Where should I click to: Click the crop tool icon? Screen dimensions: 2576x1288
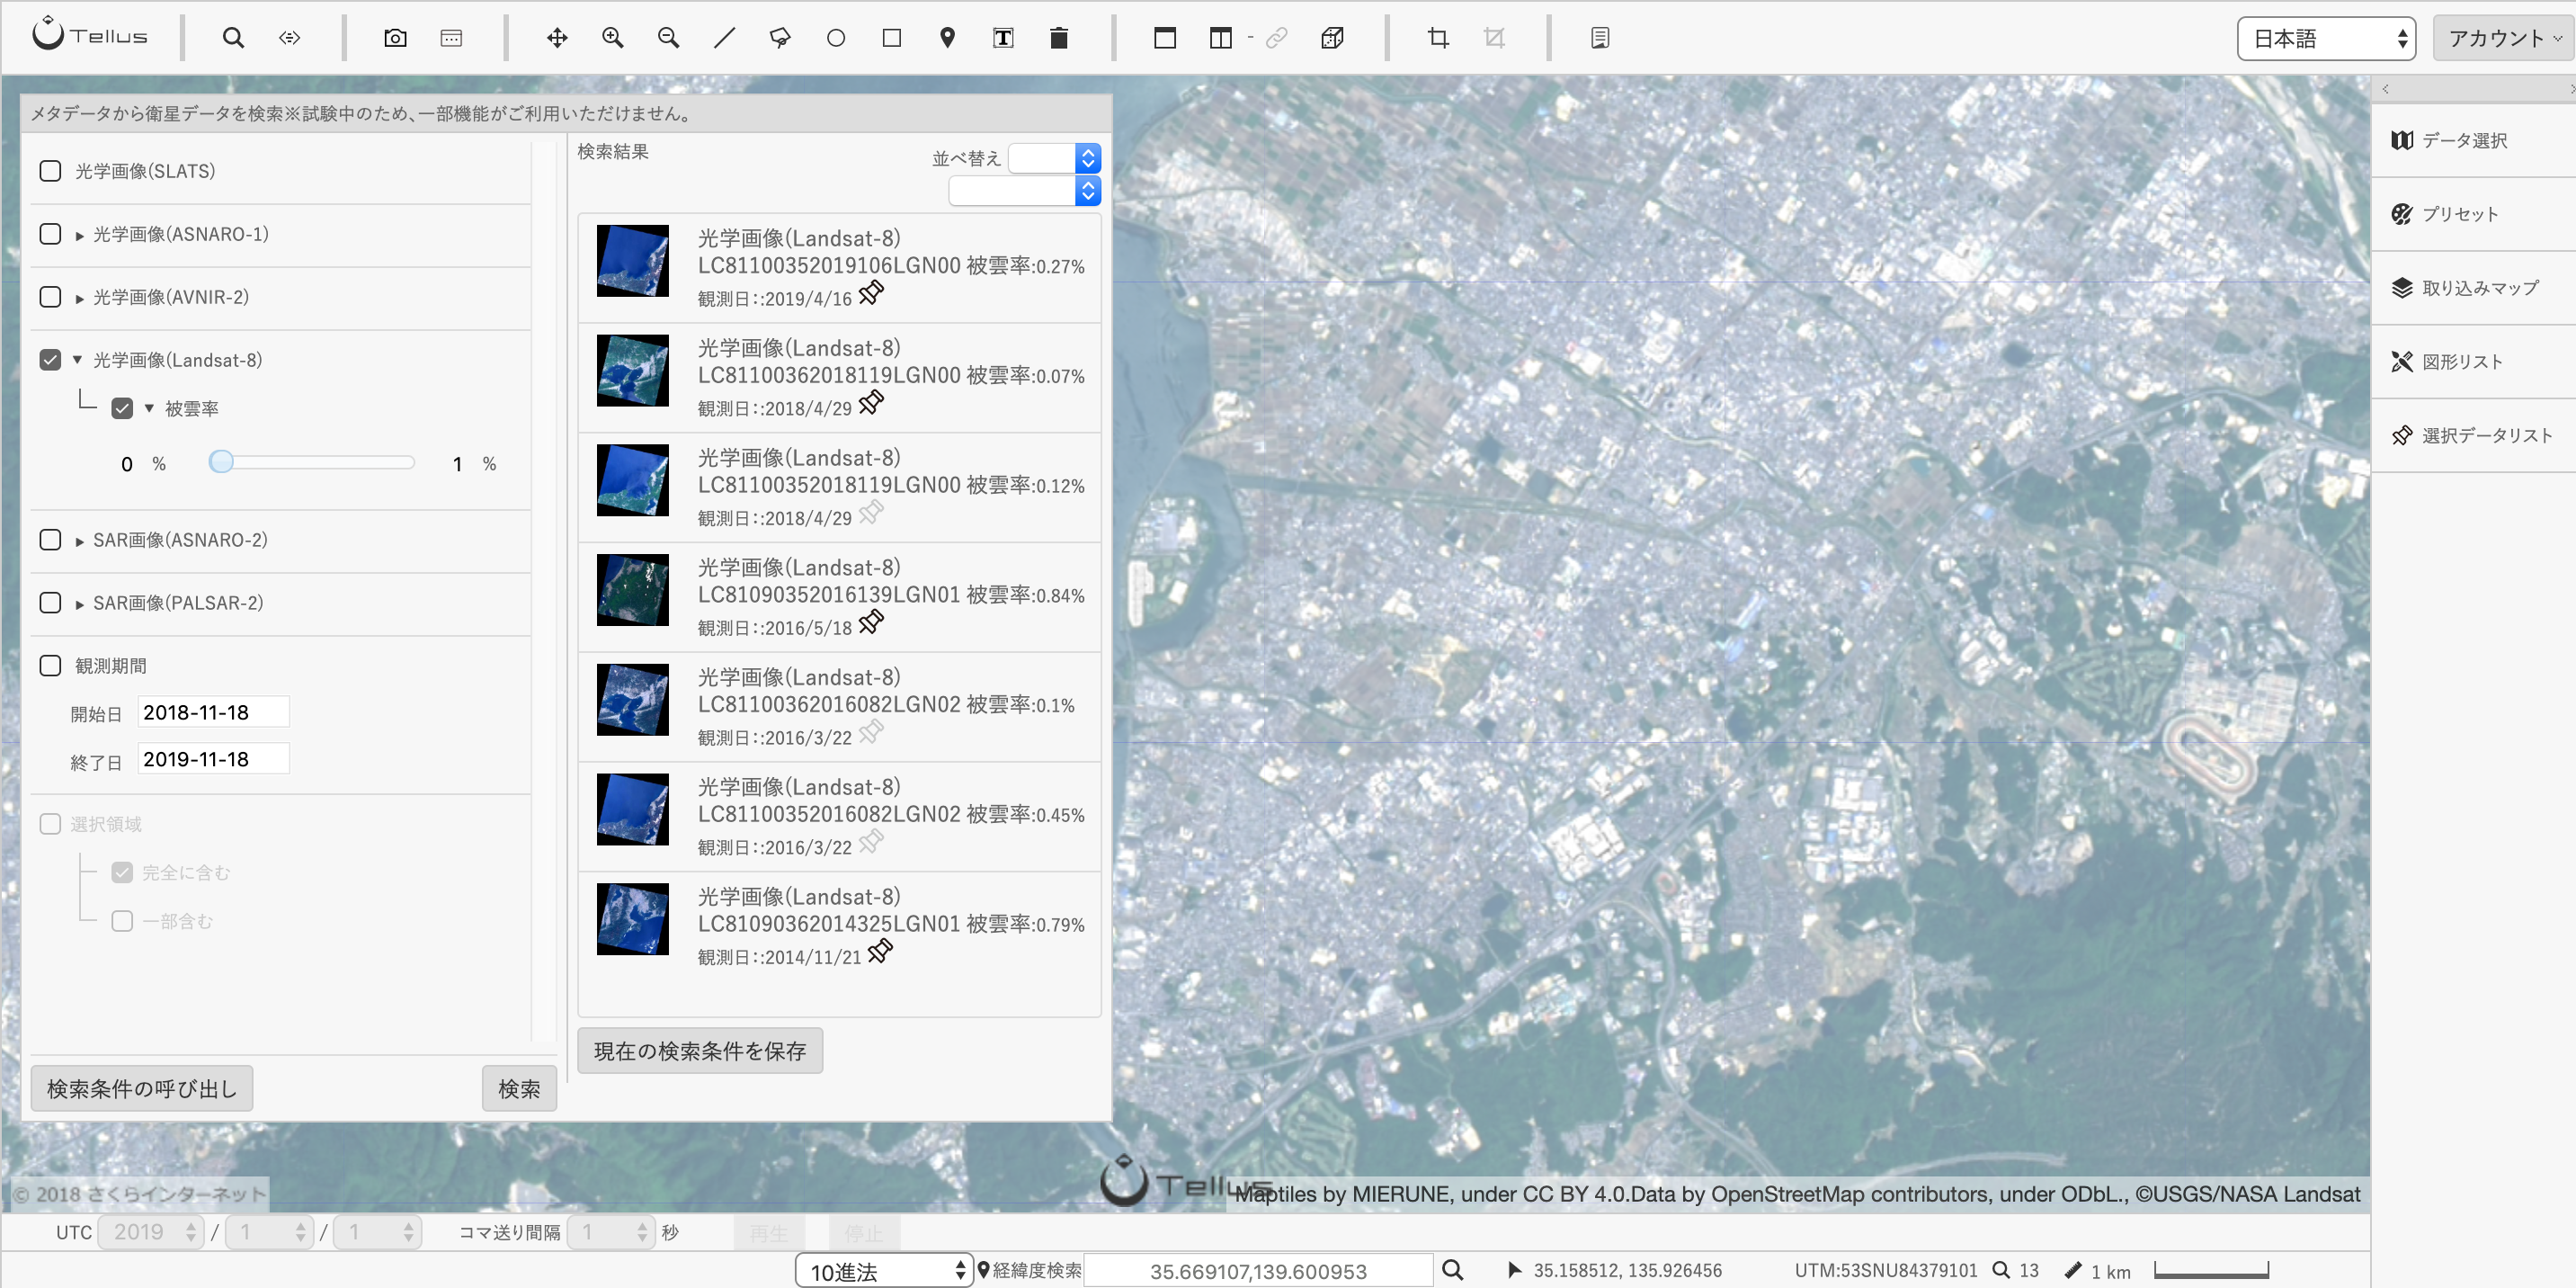coord(1438,38)
